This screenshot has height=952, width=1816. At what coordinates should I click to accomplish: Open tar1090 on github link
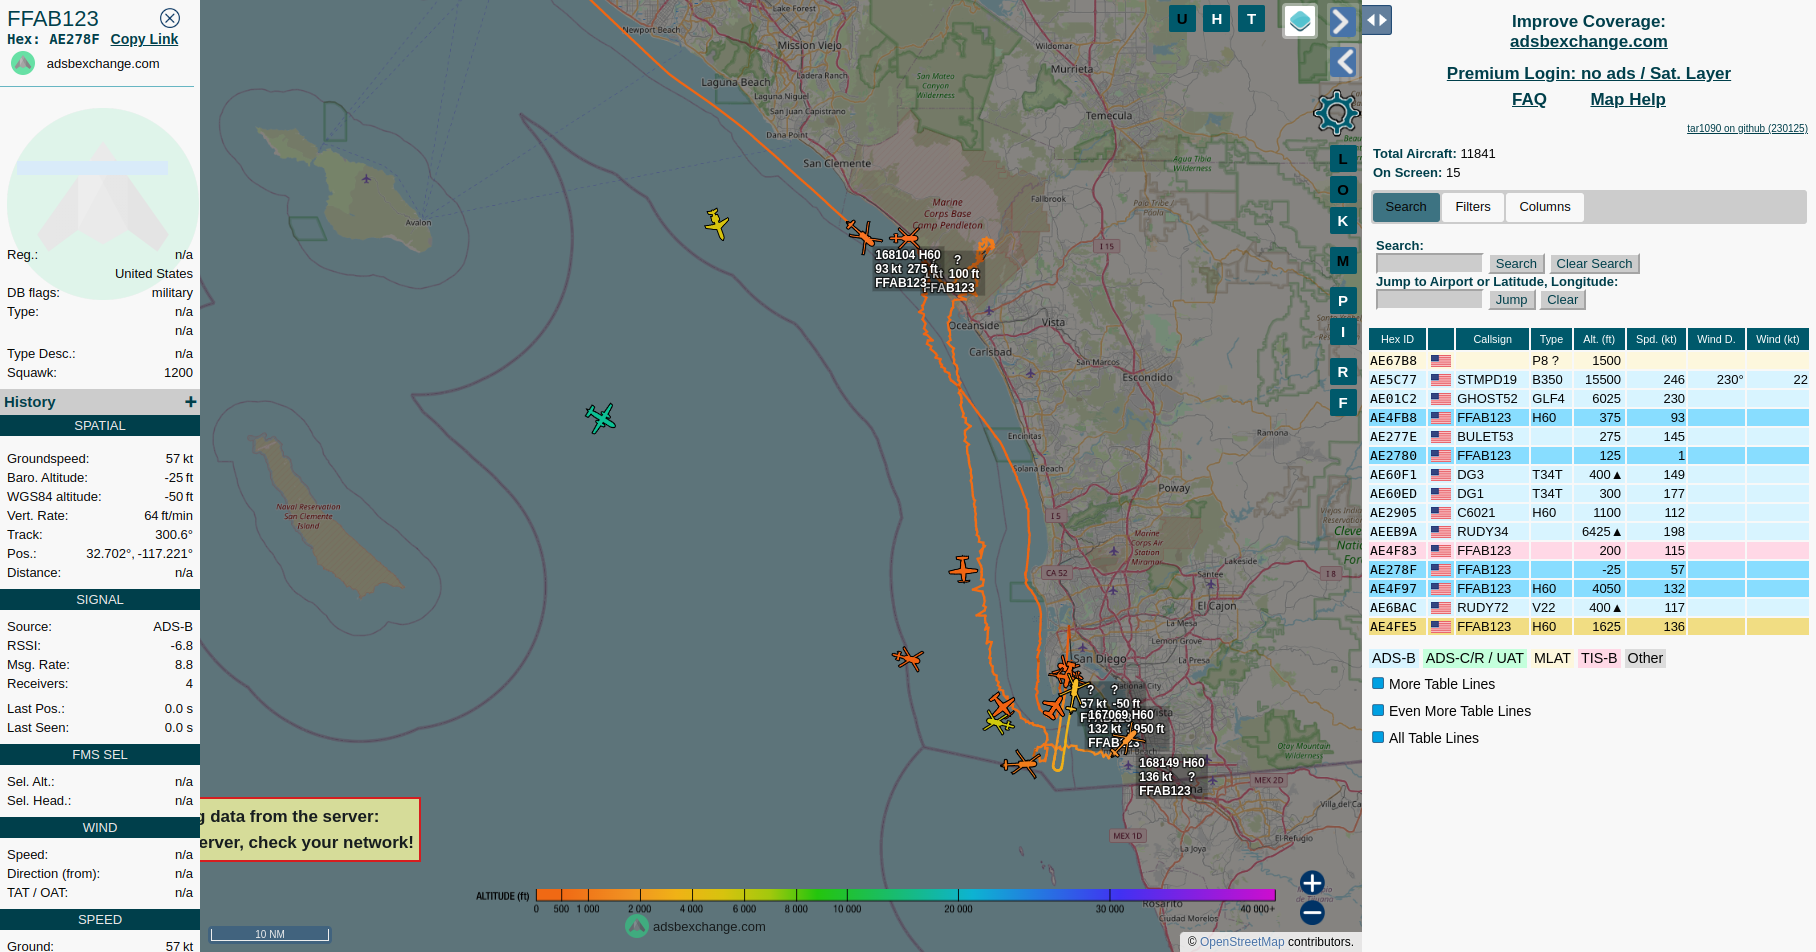[x=1747, y=128]
